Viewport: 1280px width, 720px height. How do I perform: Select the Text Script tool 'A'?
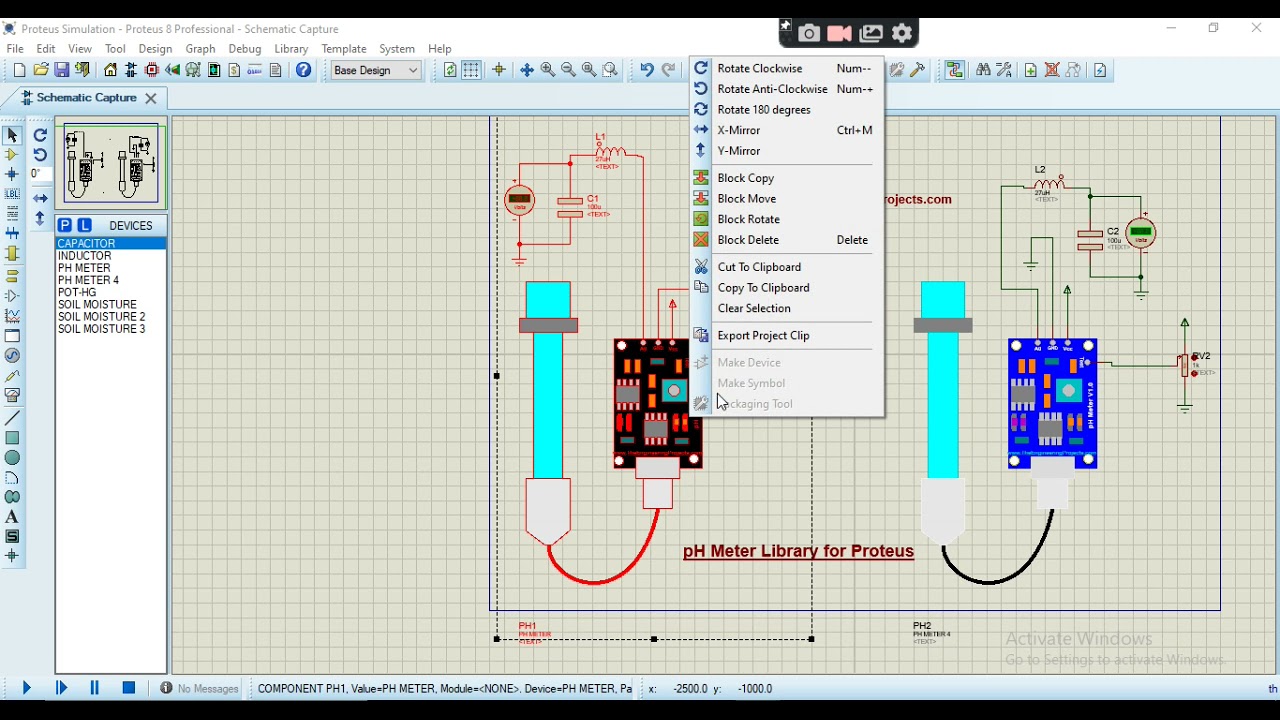[x=12, y=517]
